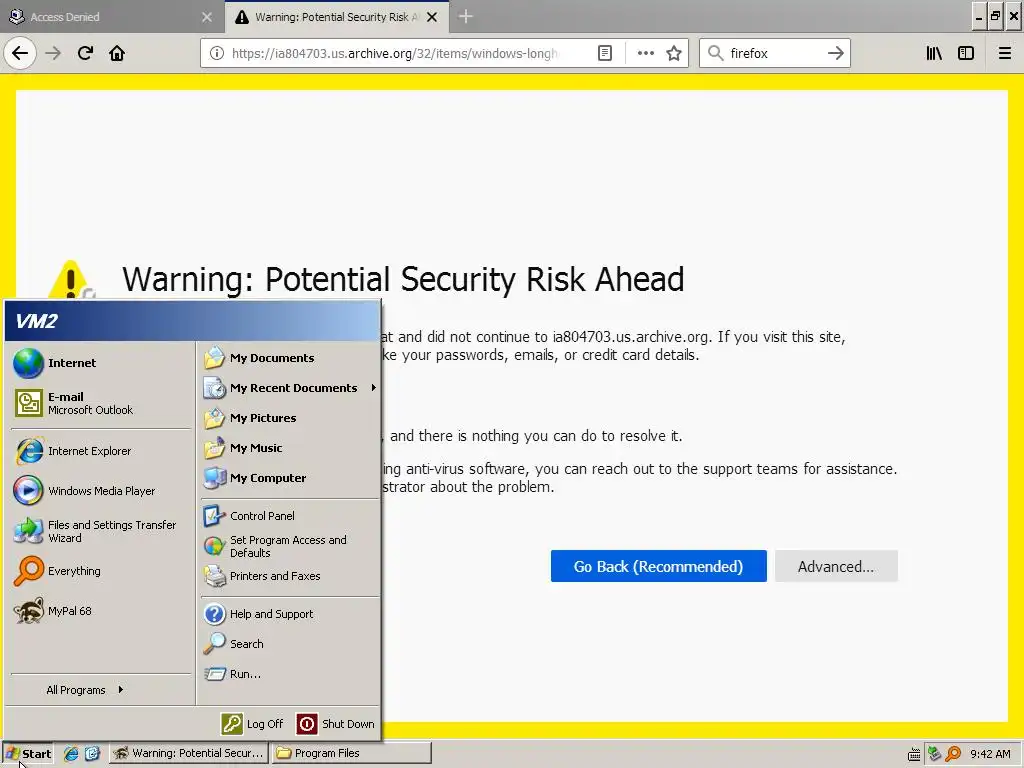1024x768 pixels.
Task: Open Help and Support
Action: coord(290,614)
